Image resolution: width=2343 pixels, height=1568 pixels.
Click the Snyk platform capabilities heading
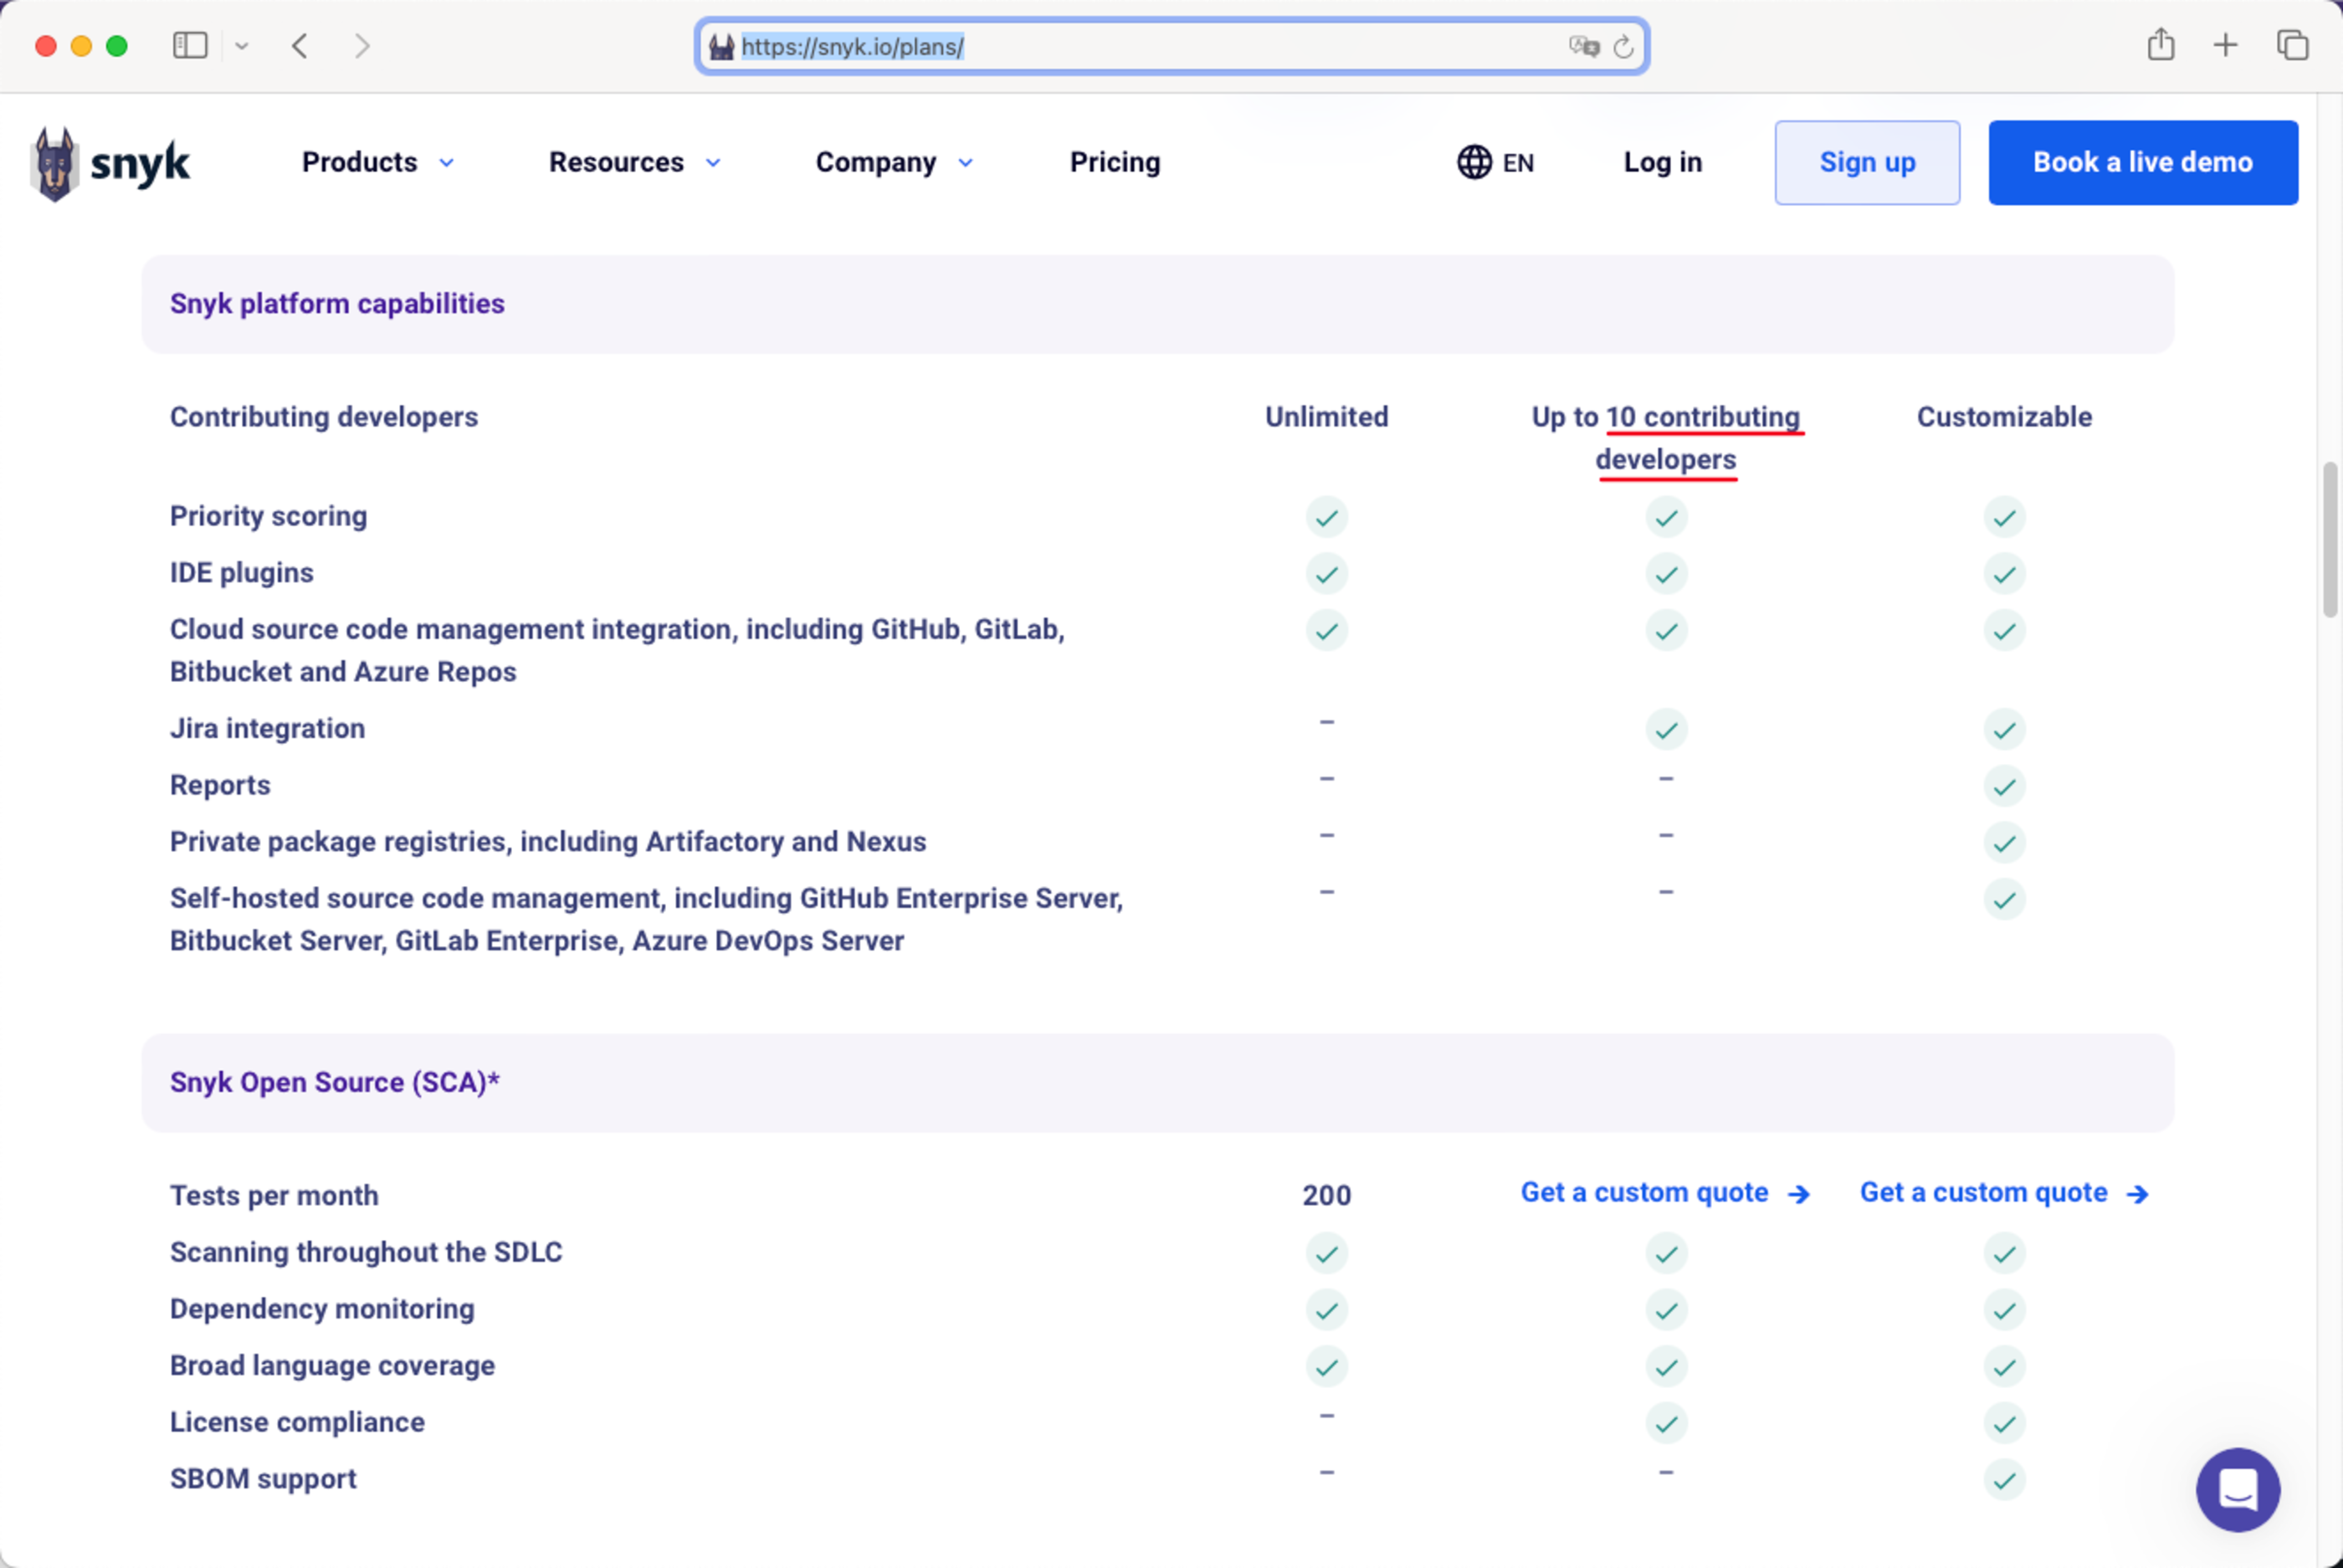pos(337,304)
